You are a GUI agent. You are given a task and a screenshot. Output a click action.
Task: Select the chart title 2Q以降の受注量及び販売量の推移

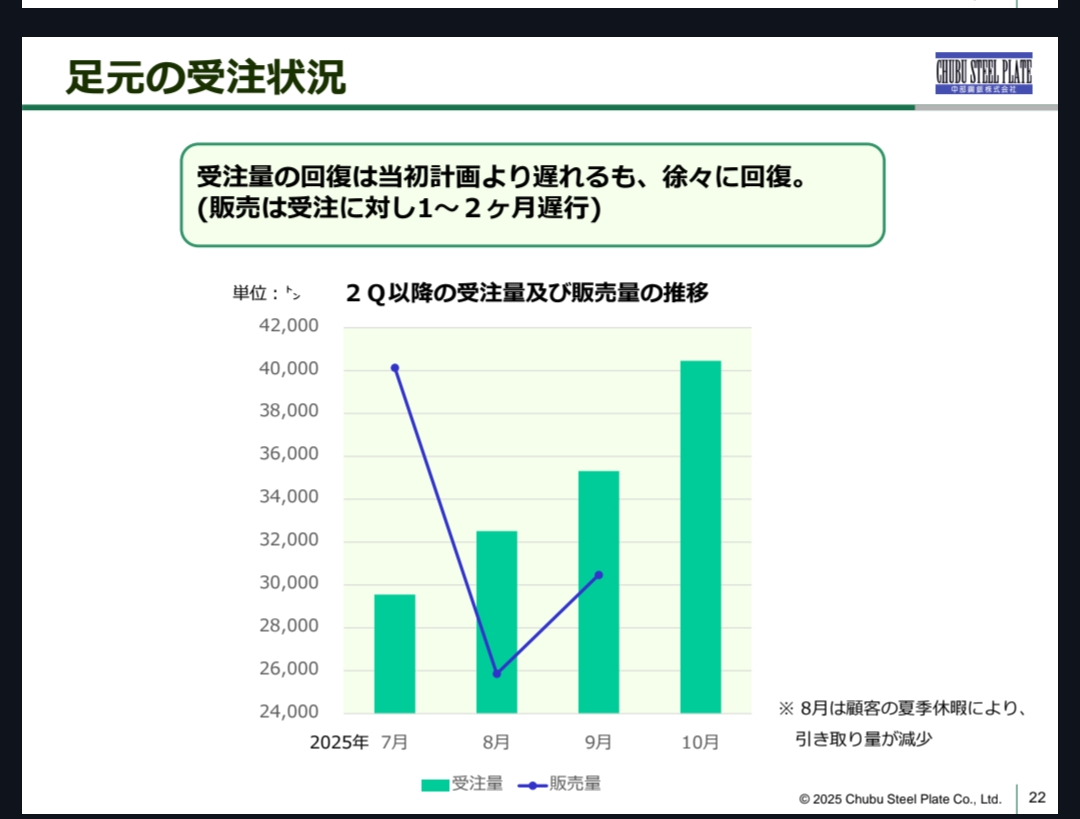pos(527,293)
